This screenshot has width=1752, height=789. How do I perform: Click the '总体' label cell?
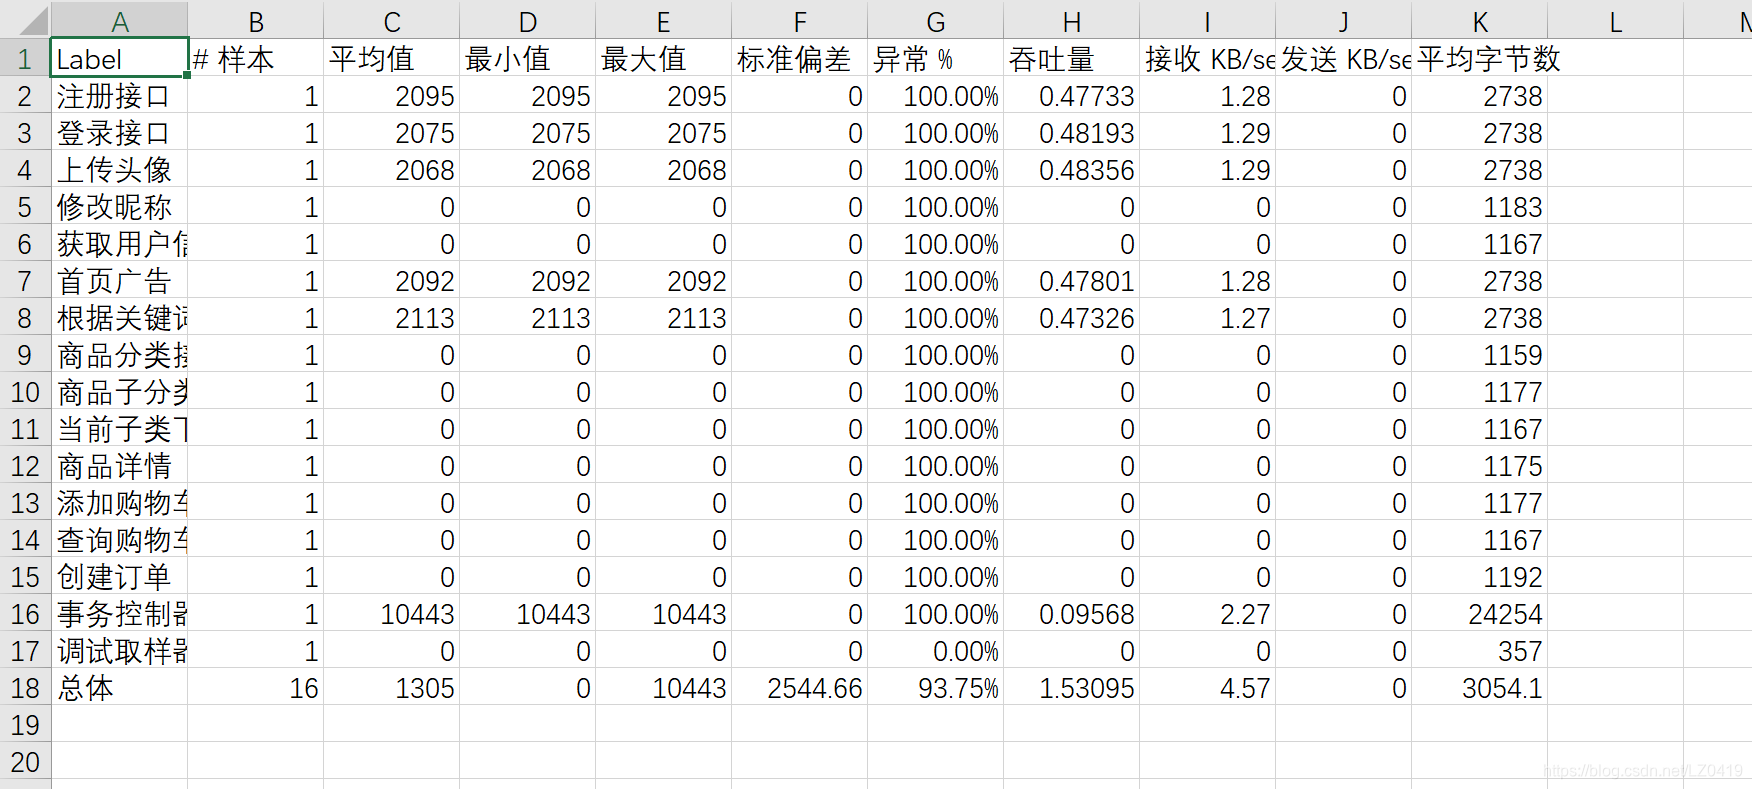point(119,688)
